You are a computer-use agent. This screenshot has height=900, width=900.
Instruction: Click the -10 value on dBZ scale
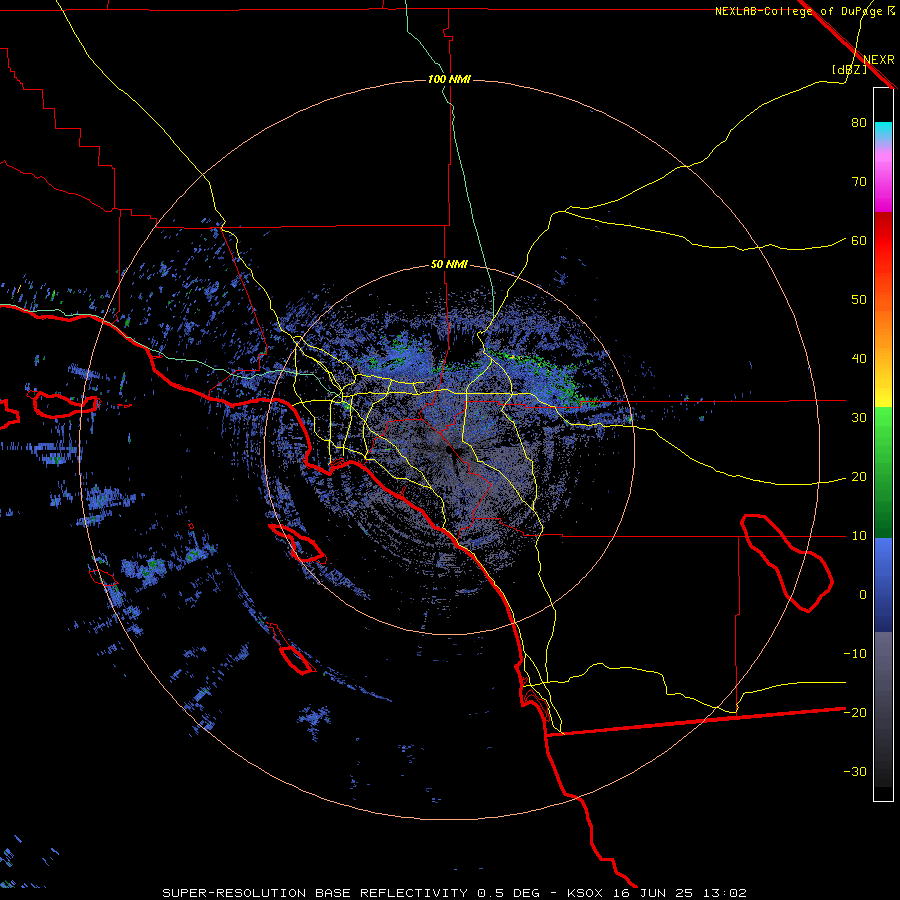click(855, 654)
